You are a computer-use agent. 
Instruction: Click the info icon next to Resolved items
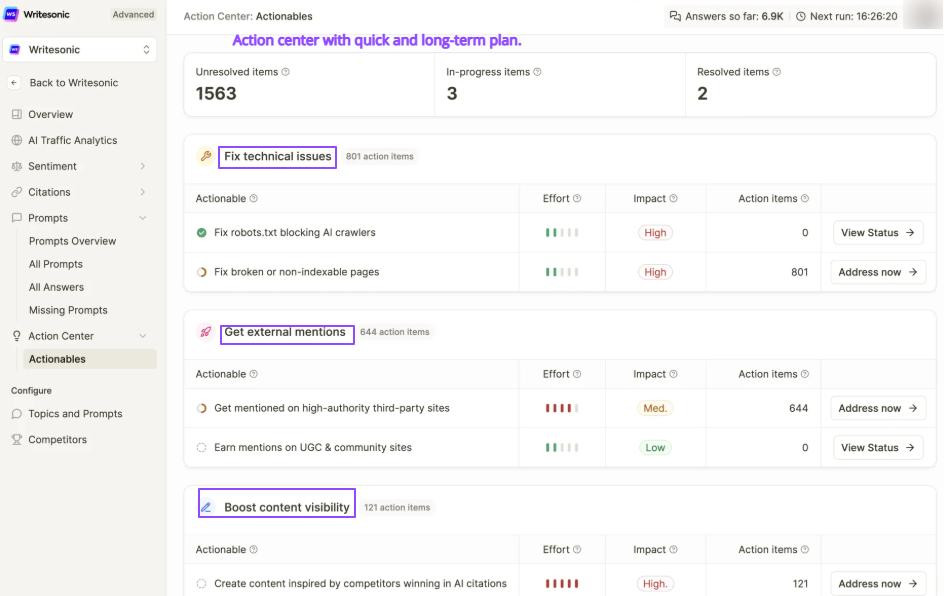point(777,72)
